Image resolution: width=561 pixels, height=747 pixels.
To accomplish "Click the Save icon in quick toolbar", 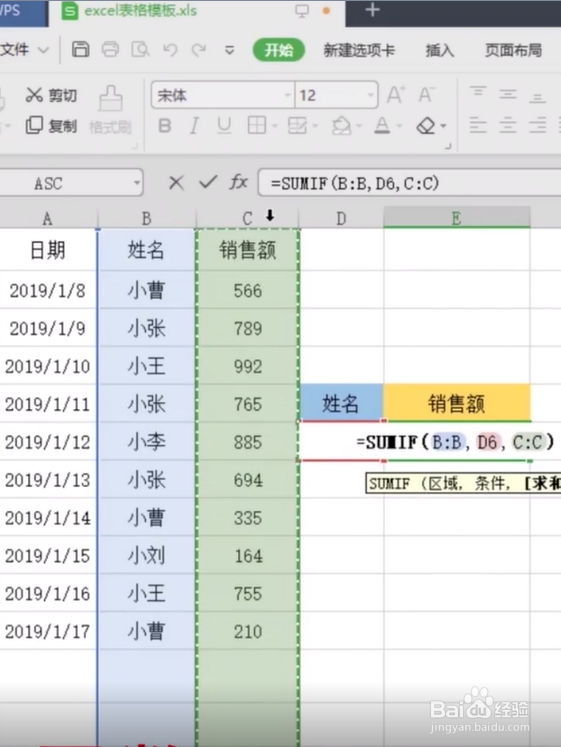I will [80, 49].
